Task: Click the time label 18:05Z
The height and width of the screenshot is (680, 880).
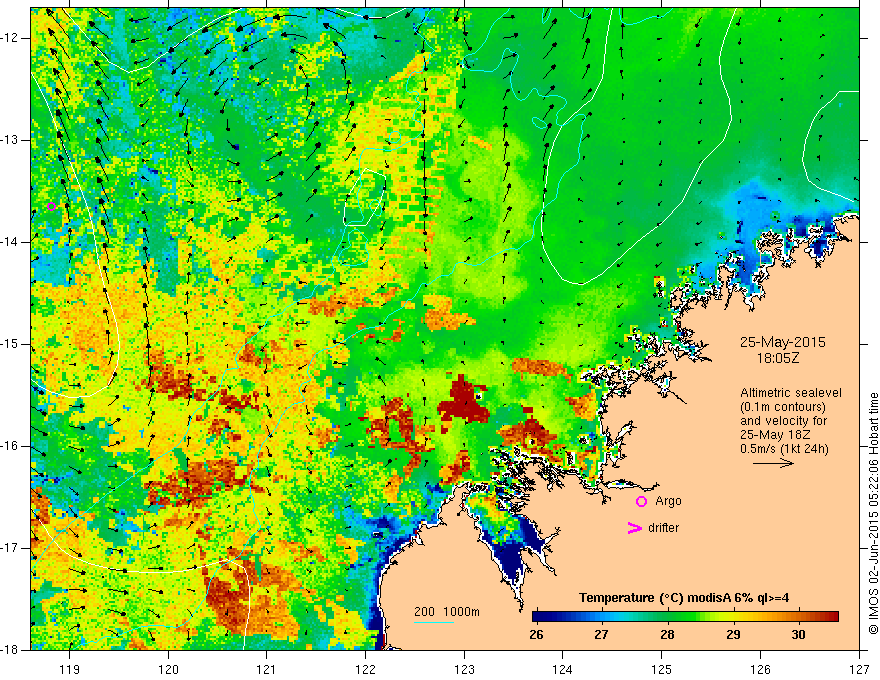Action: pyautogui.click(x=777, y=358)
